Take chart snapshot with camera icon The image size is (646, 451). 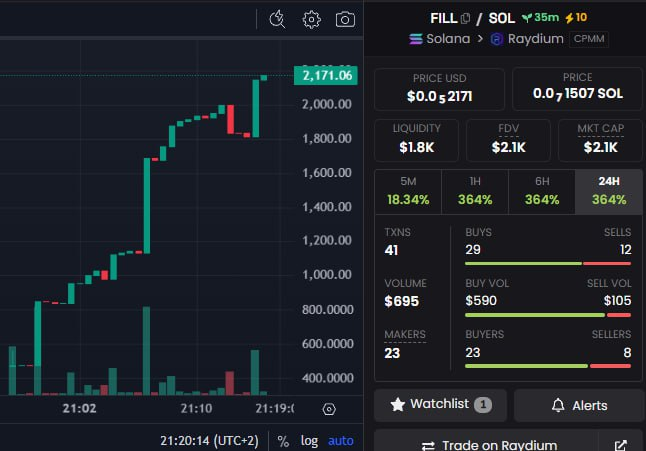point(345,19)
